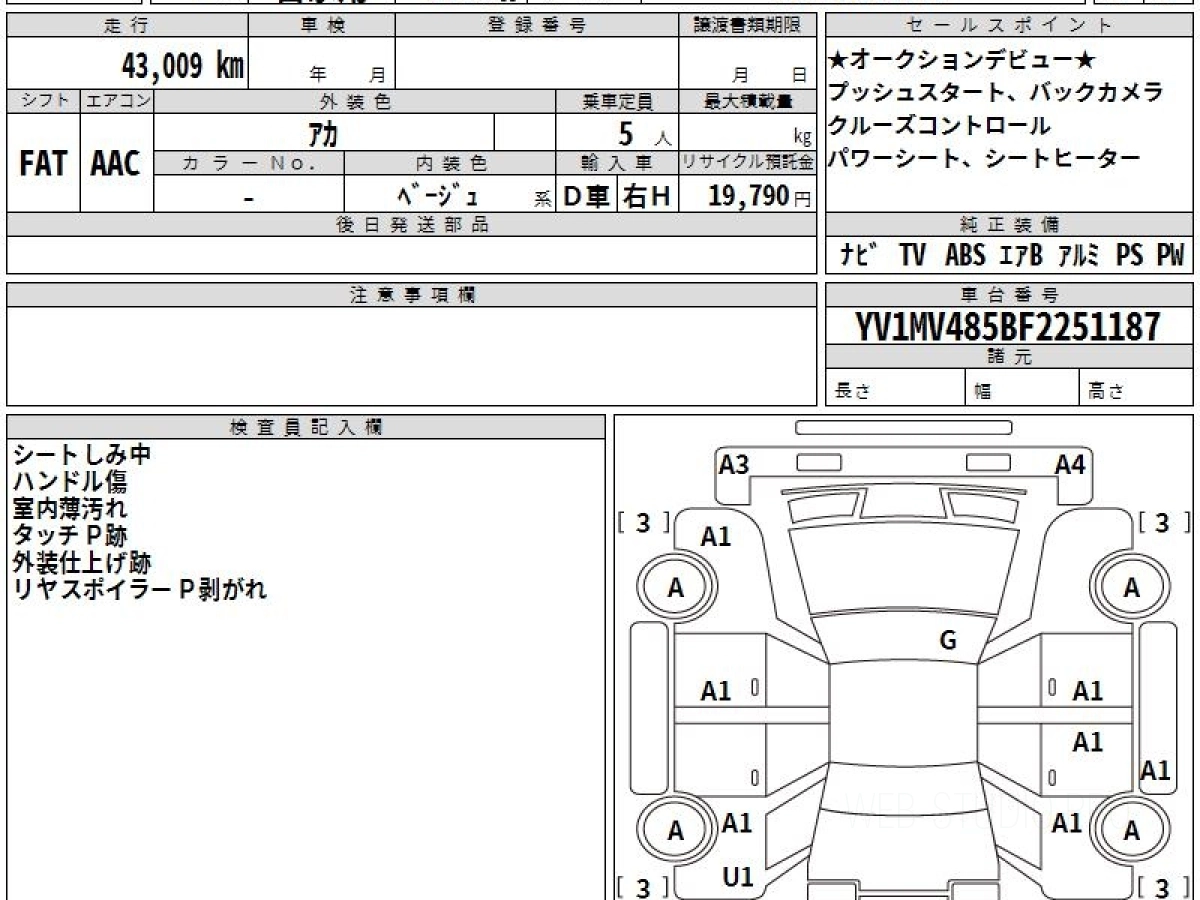Screen dimensions: 1200x900
Task: Click the 幅 dimension field
Action: coord(1023,388)
